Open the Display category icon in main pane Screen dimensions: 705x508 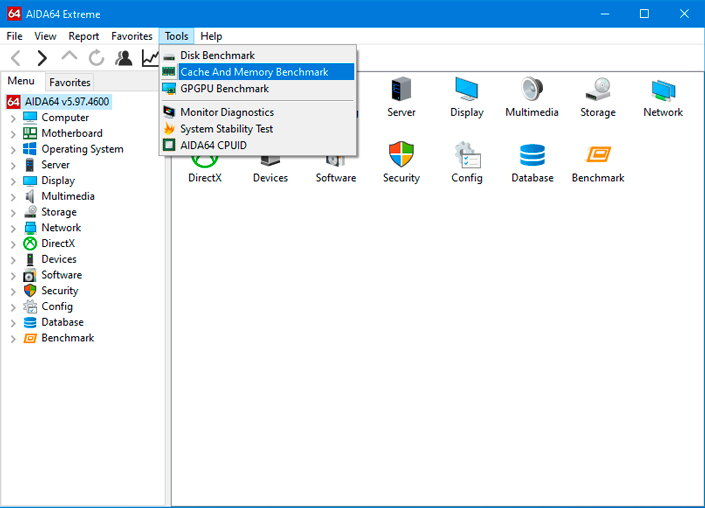click(x=466, y=89)
